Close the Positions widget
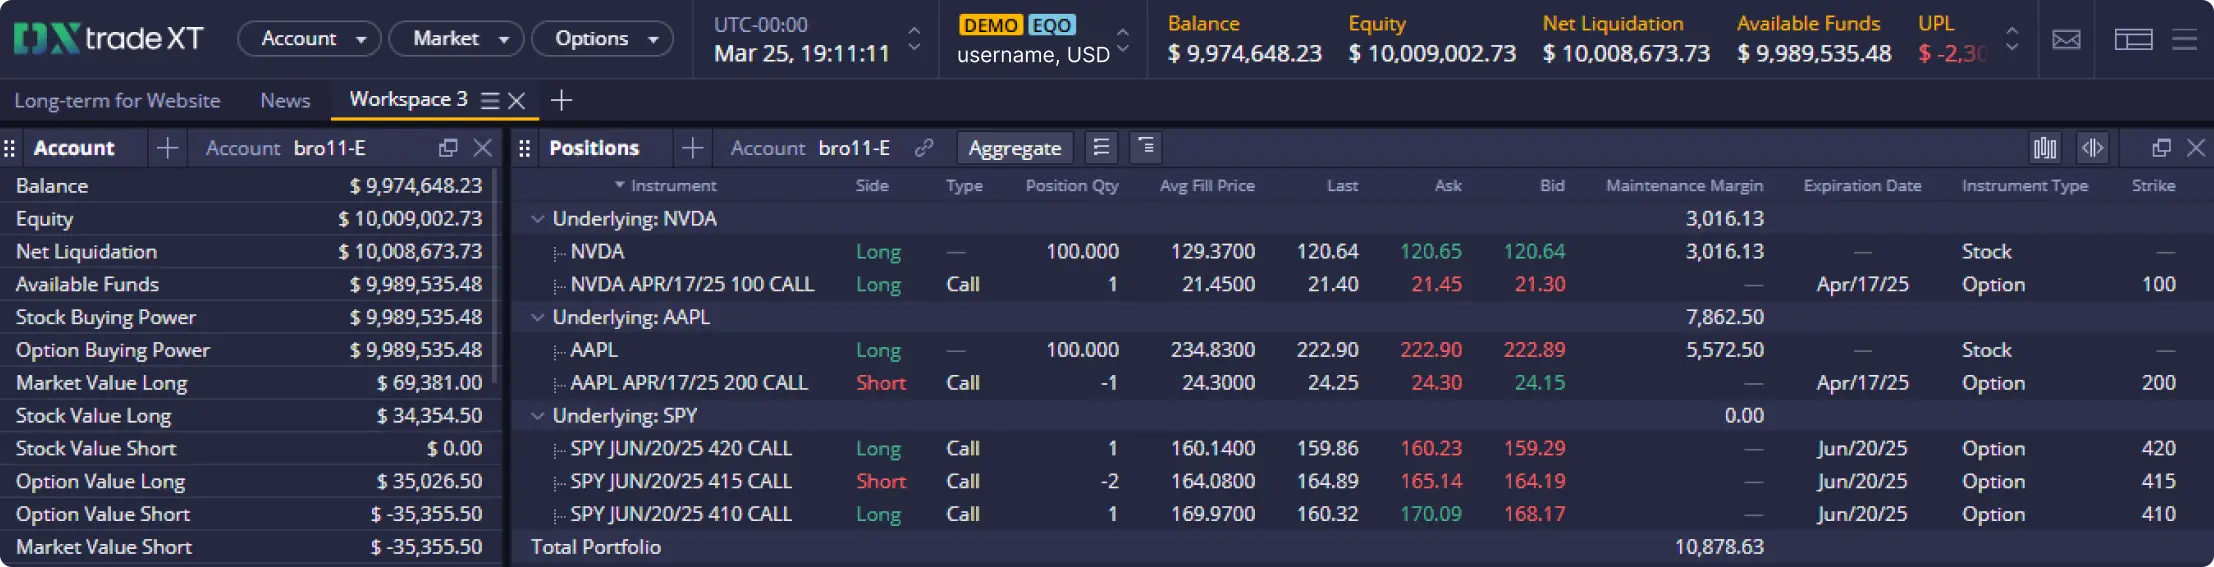 pyautogui.click(x=2196, y=148)
